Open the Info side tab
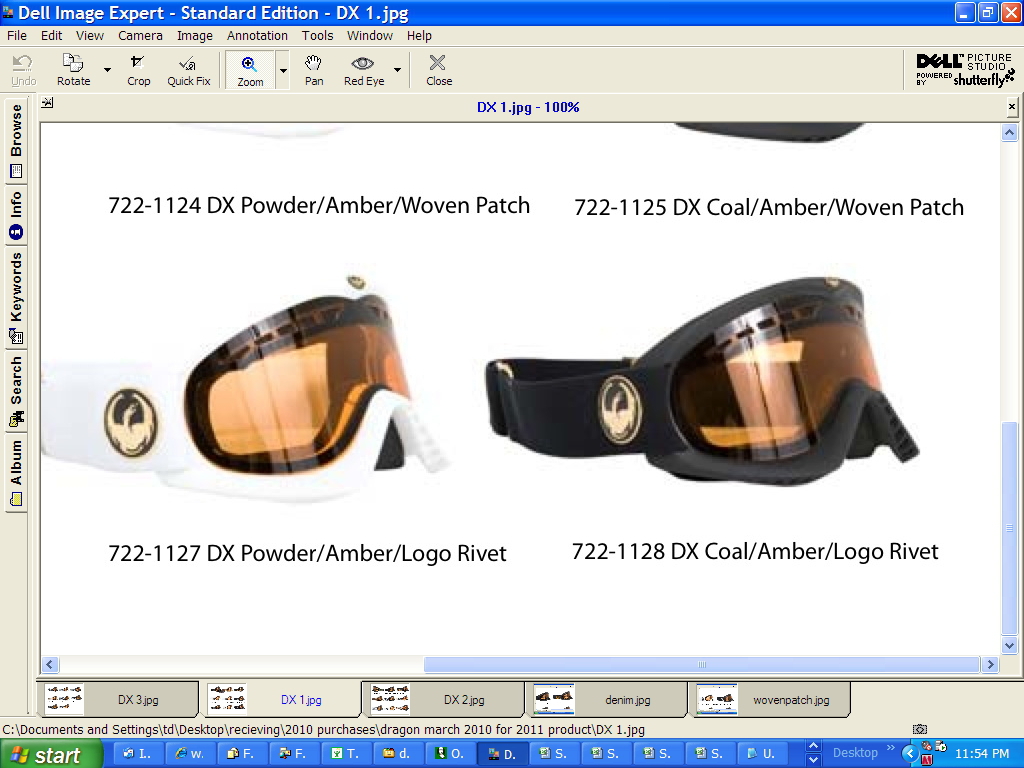Screen dimensions: 1024x768 (x=16, y=215)
